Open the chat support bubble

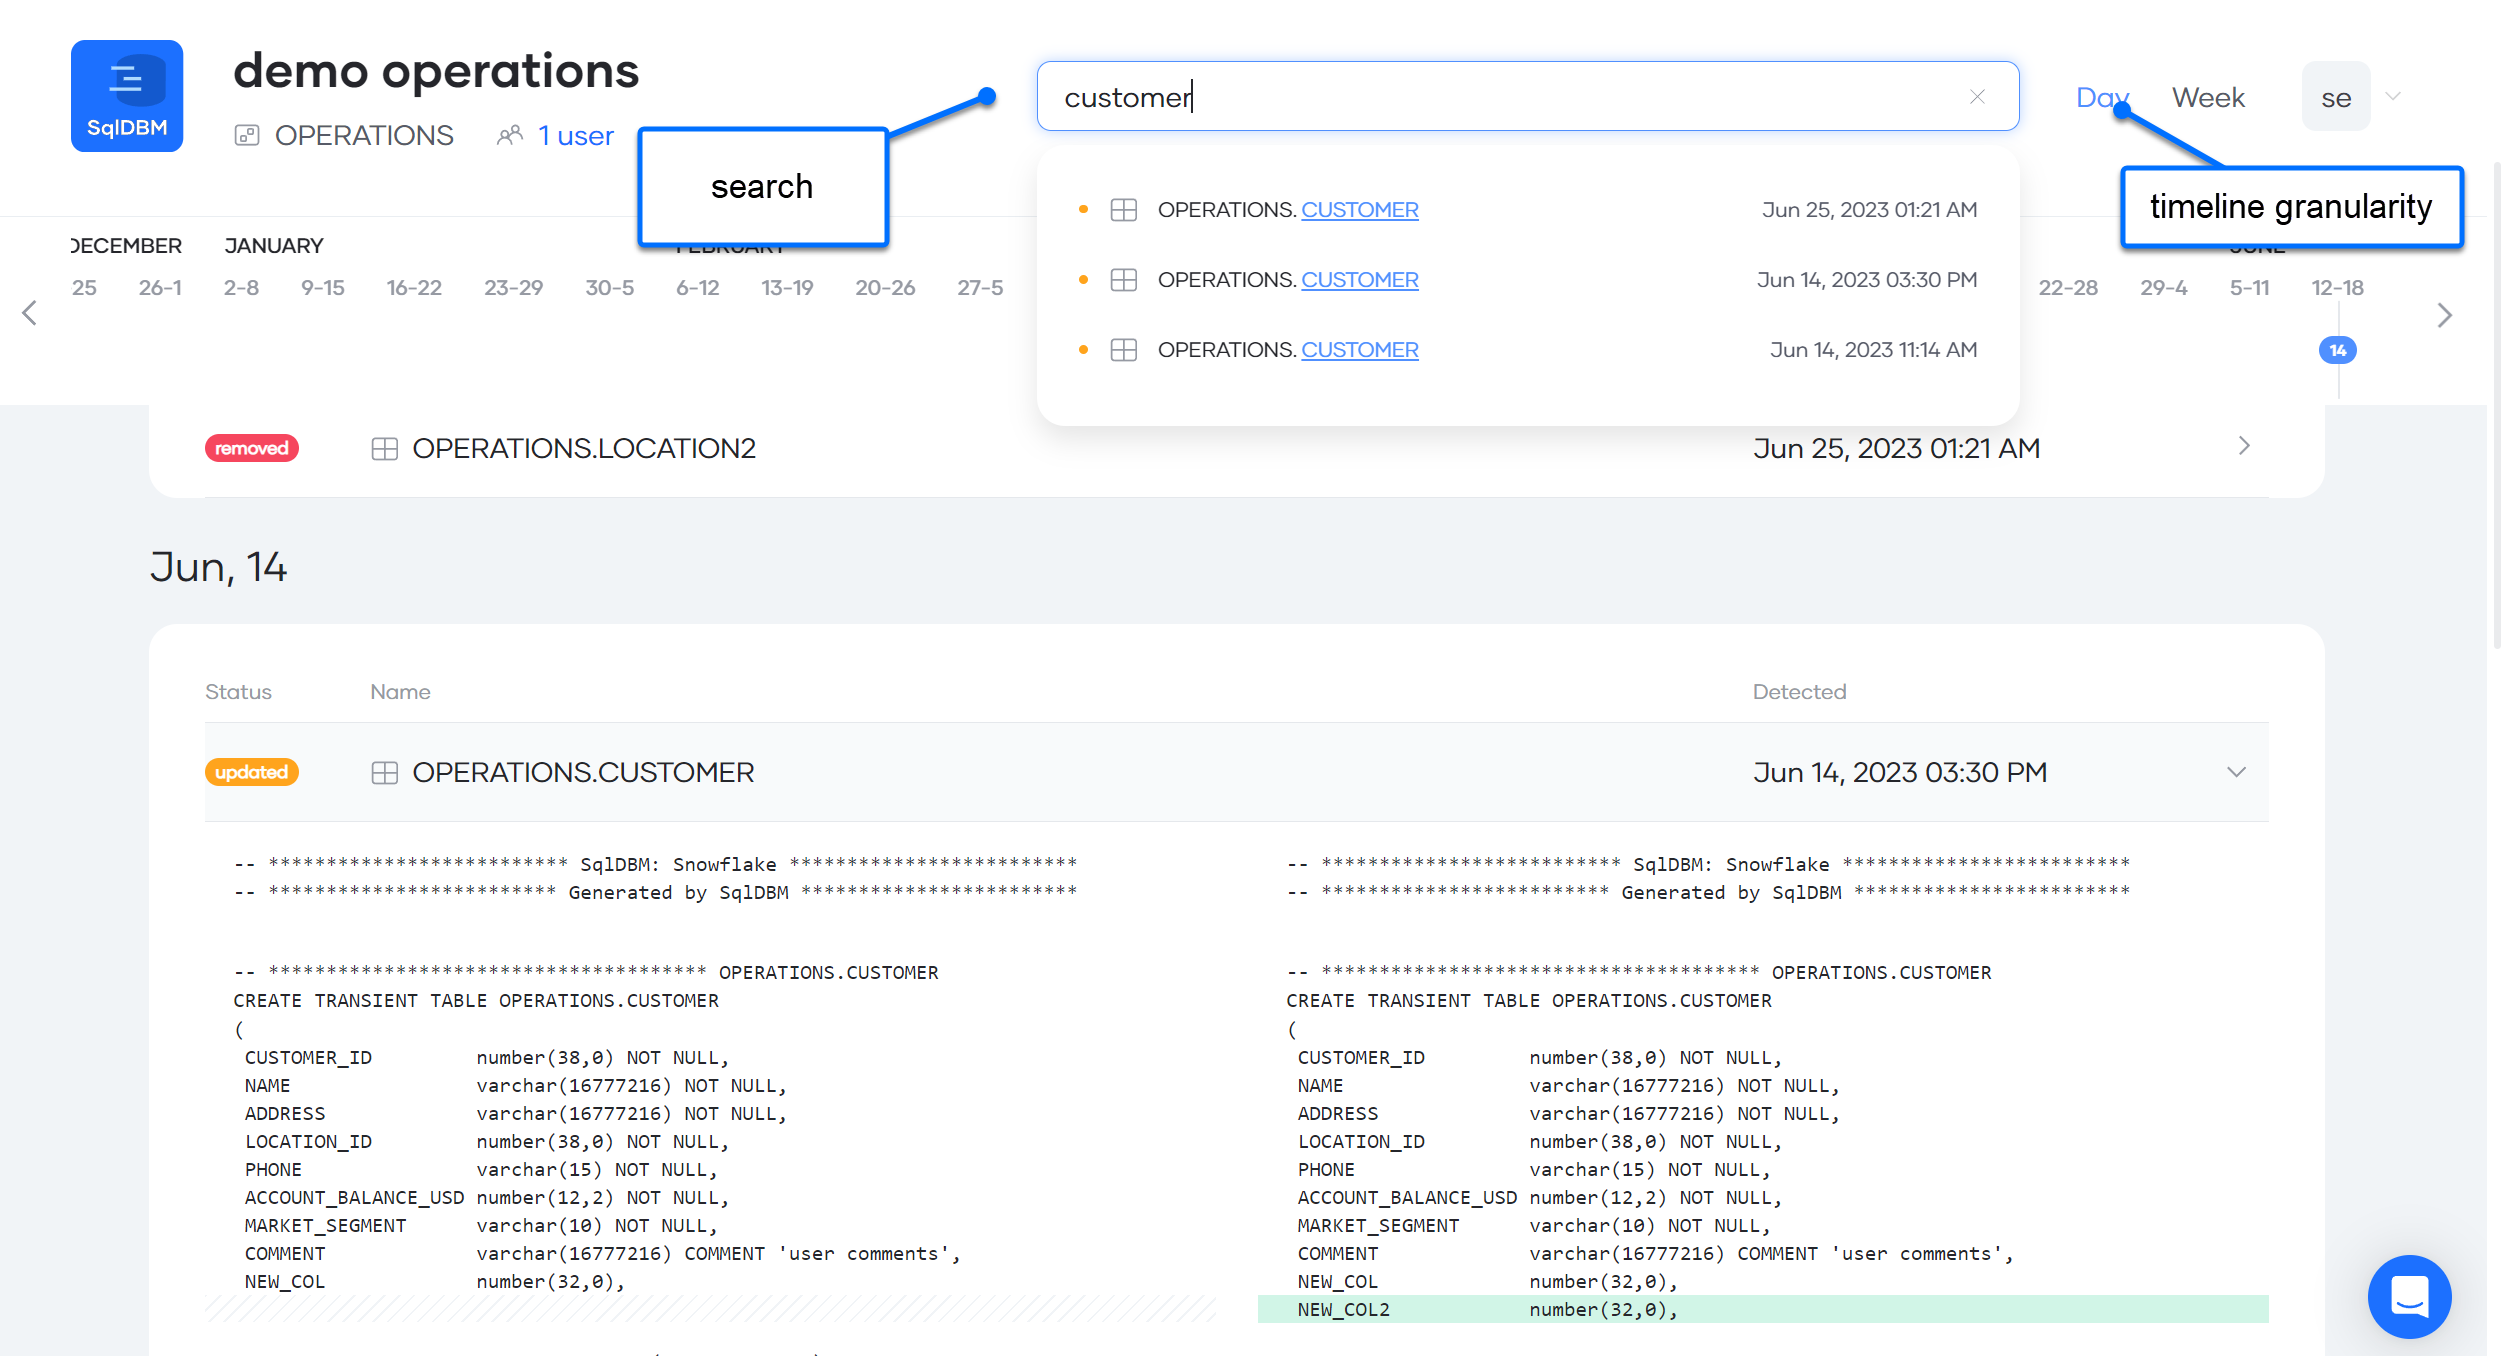click(2409, 1297)
